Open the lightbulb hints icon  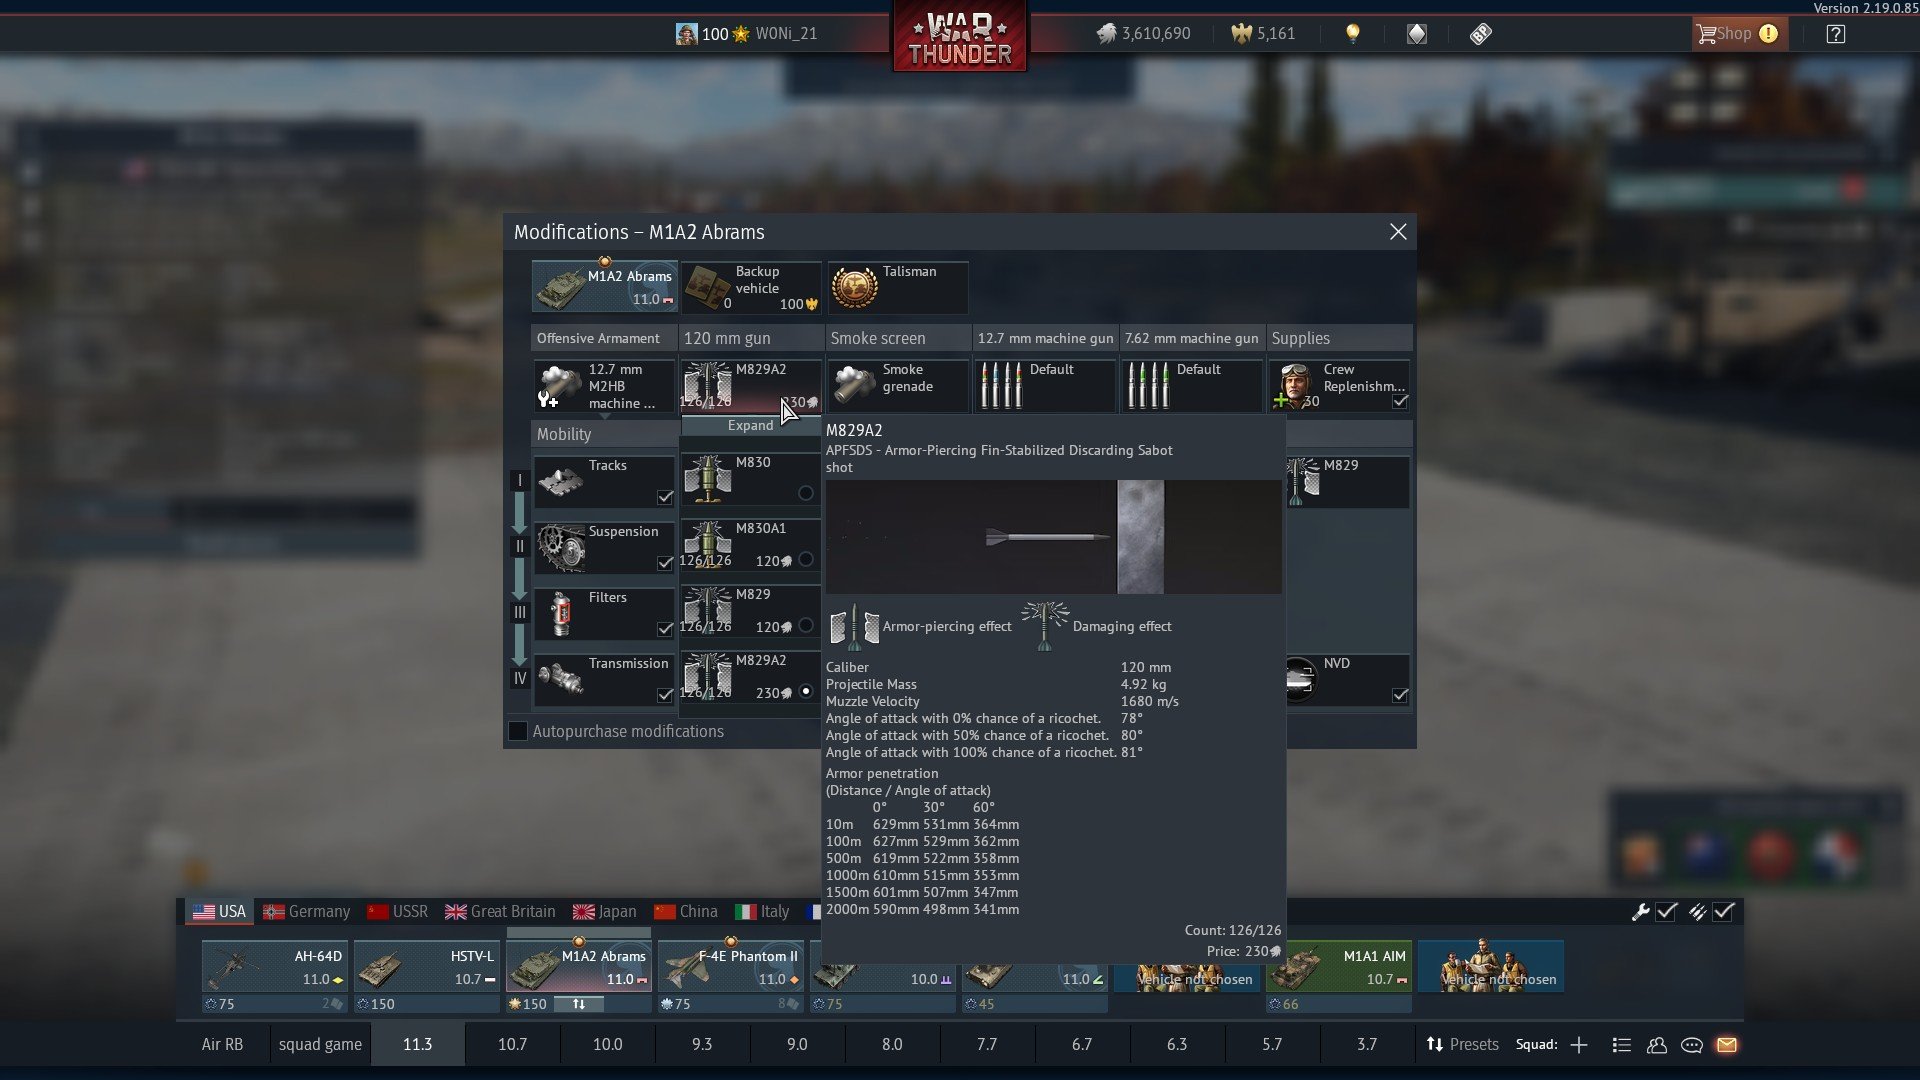(1352, 34)
